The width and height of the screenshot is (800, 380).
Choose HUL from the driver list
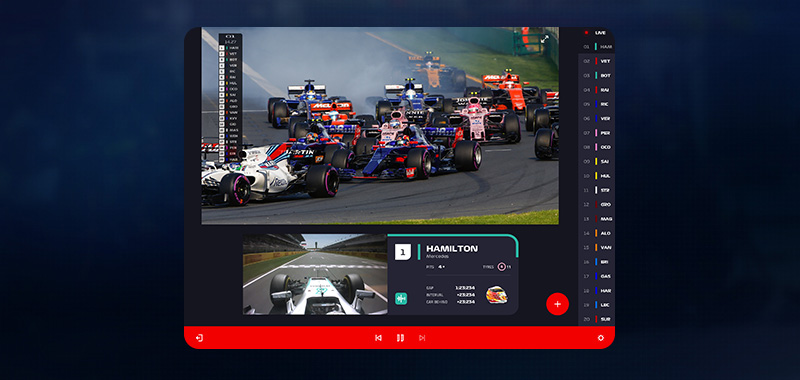596,175
